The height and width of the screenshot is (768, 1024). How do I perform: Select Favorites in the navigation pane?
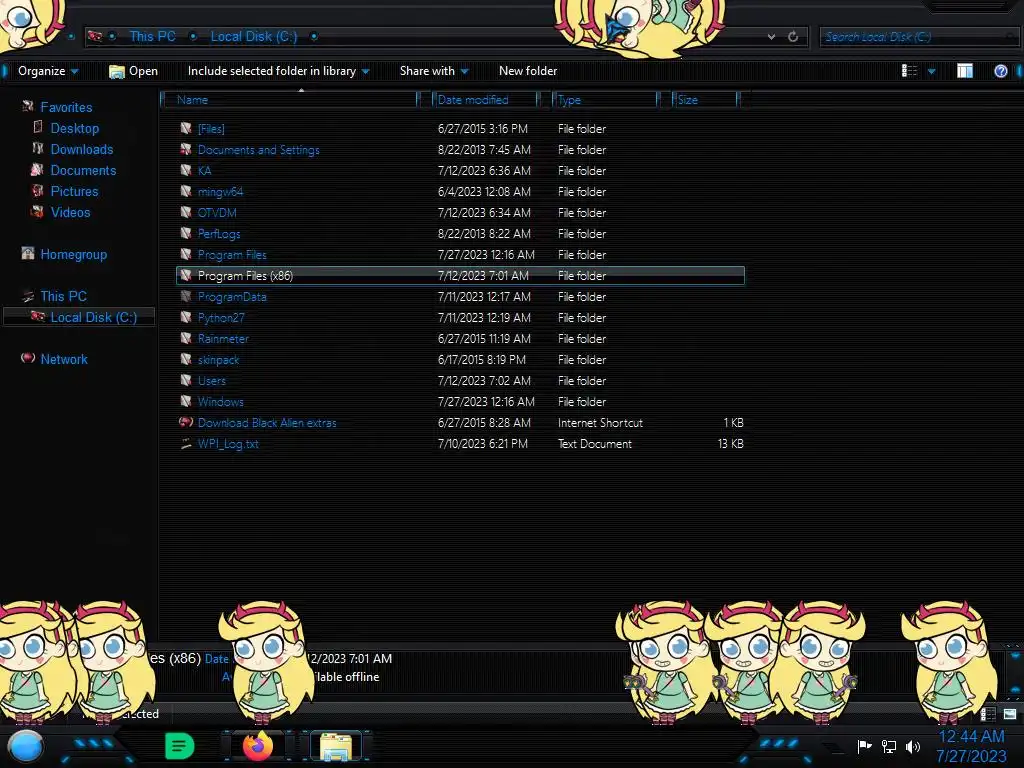(66, 107)
